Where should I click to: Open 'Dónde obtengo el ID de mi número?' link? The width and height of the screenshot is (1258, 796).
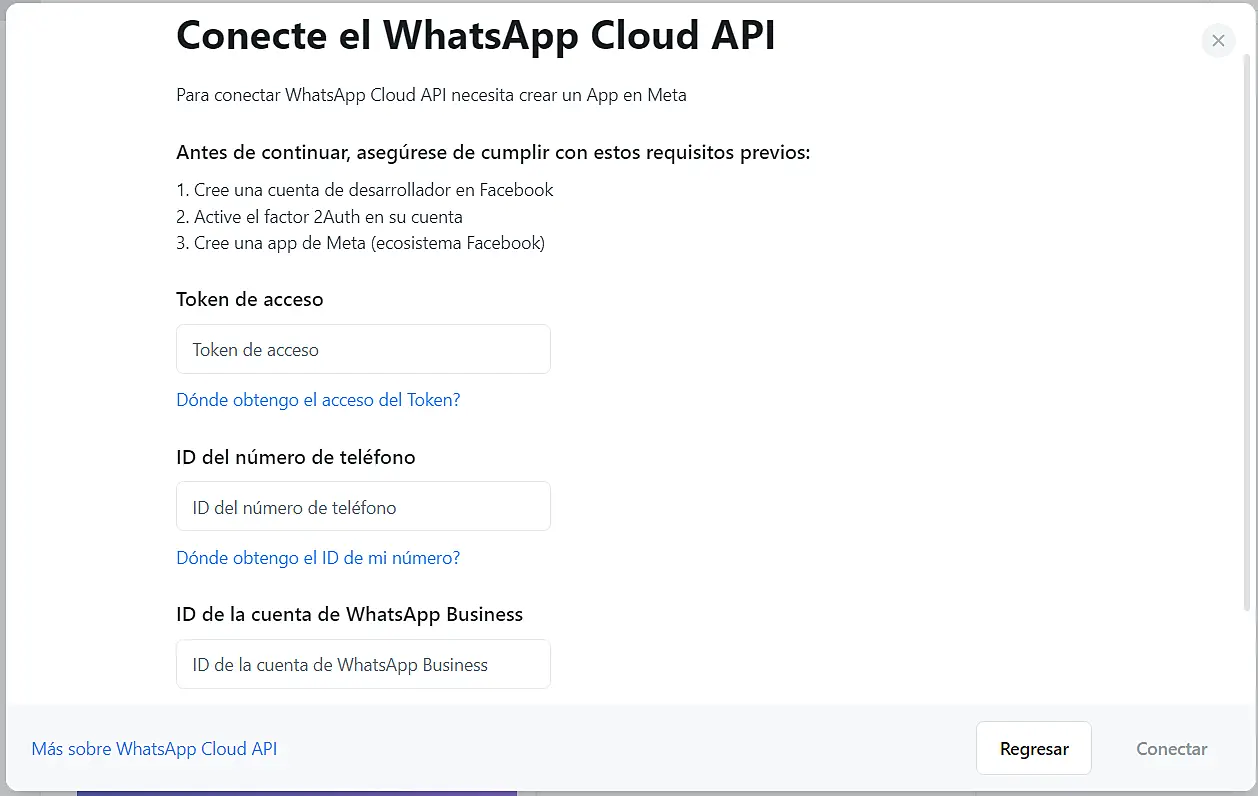[318, 558]
